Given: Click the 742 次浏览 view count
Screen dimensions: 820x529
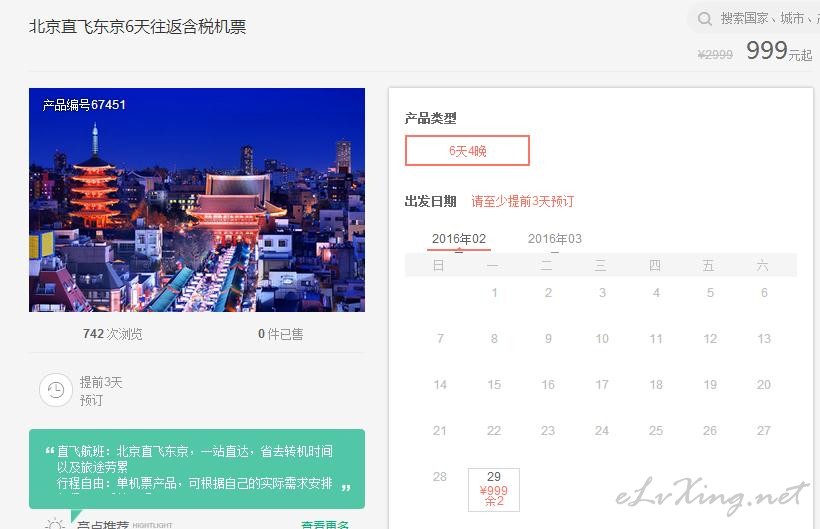Looking at the screenshot, I should (112, 334).
